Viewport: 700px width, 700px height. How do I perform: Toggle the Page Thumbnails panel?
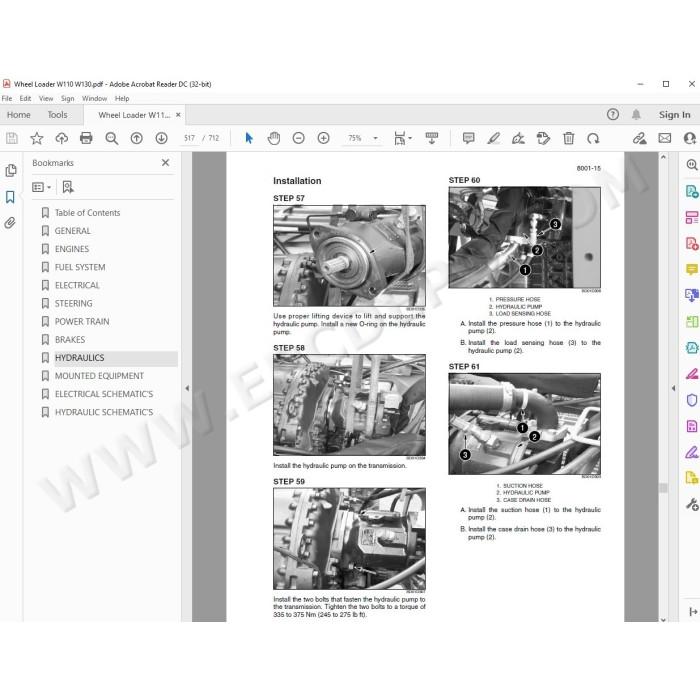tap(10, 171)
